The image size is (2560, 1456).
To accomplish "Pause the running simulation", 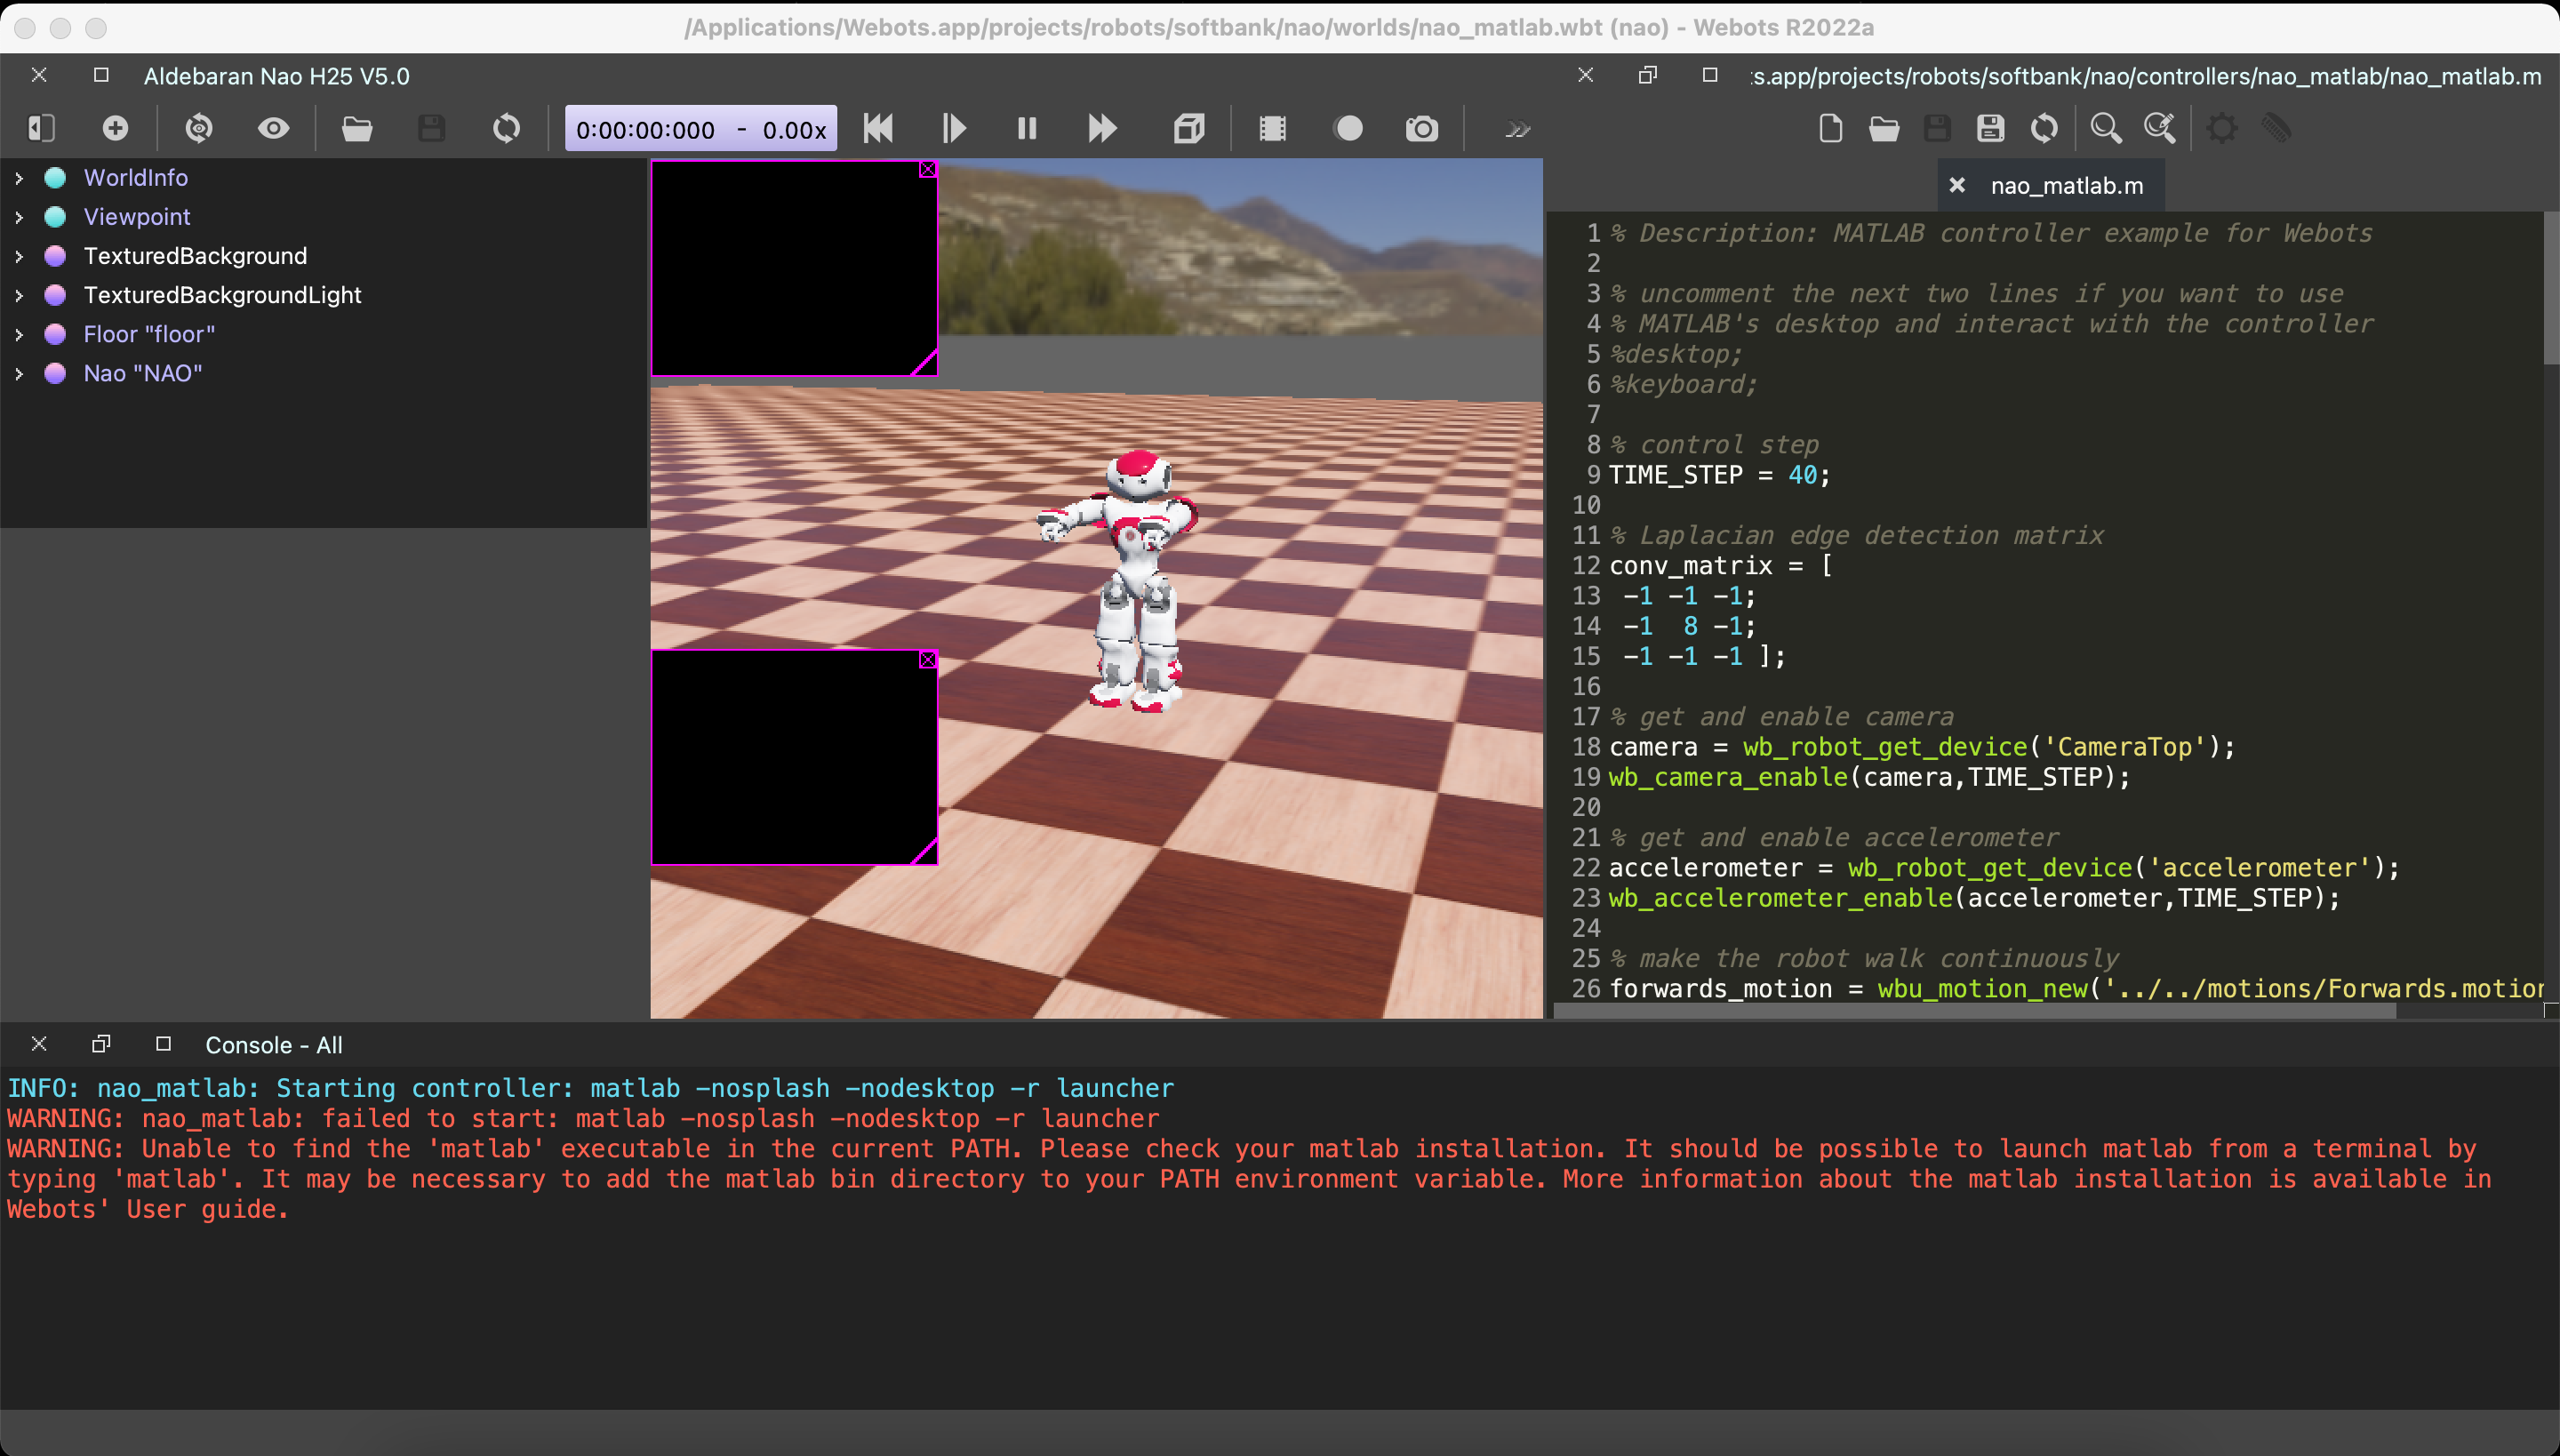I will [1026, 128].
